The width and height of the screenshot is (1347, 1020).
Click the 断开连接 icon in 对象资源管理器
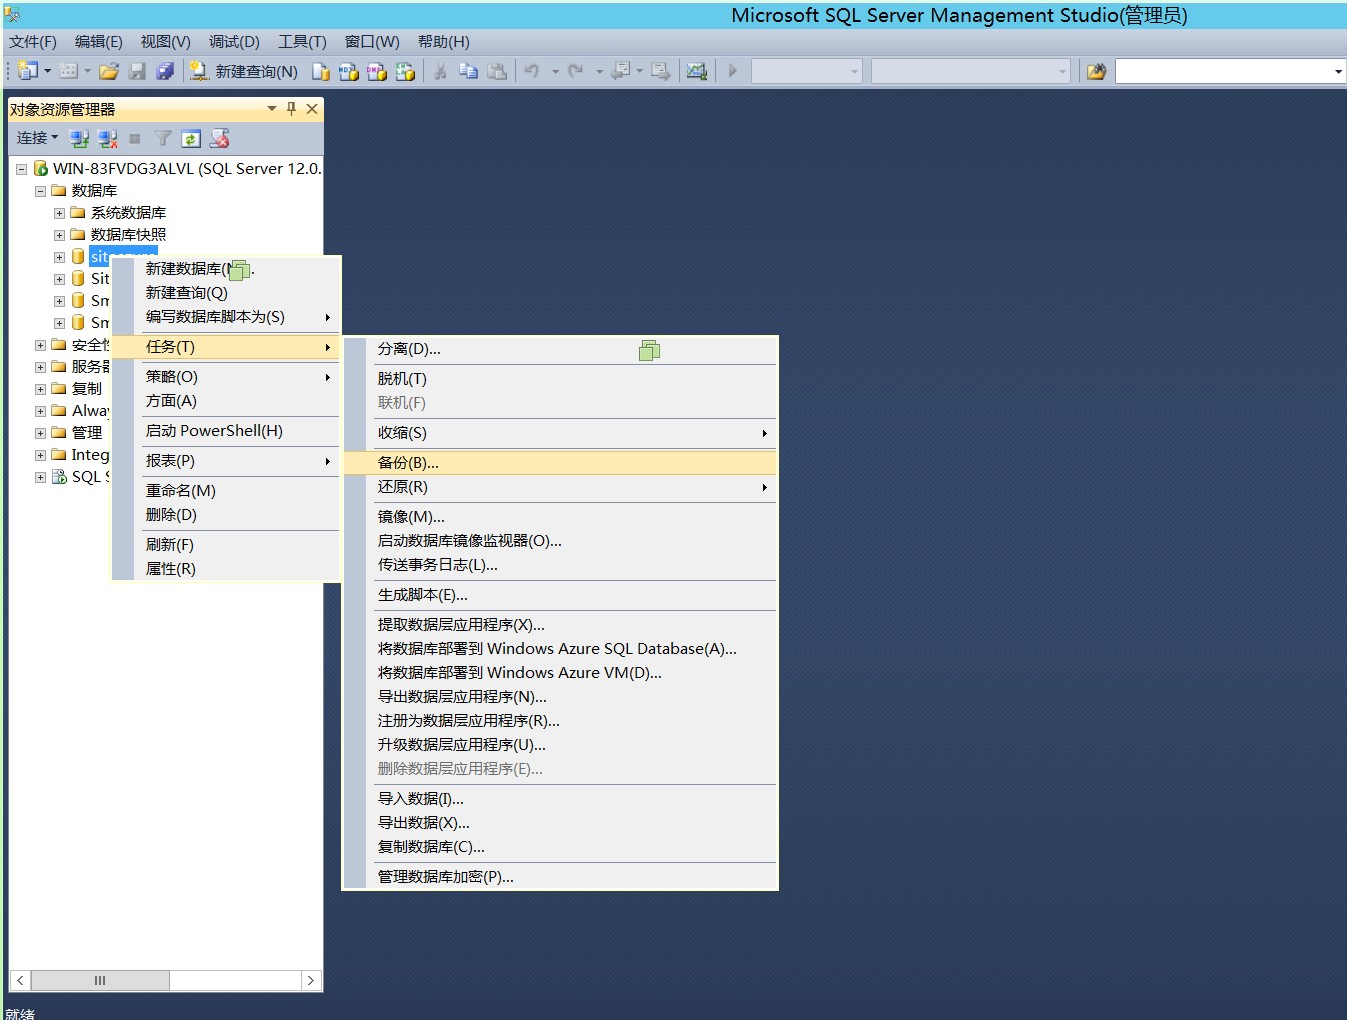[107, 138]
